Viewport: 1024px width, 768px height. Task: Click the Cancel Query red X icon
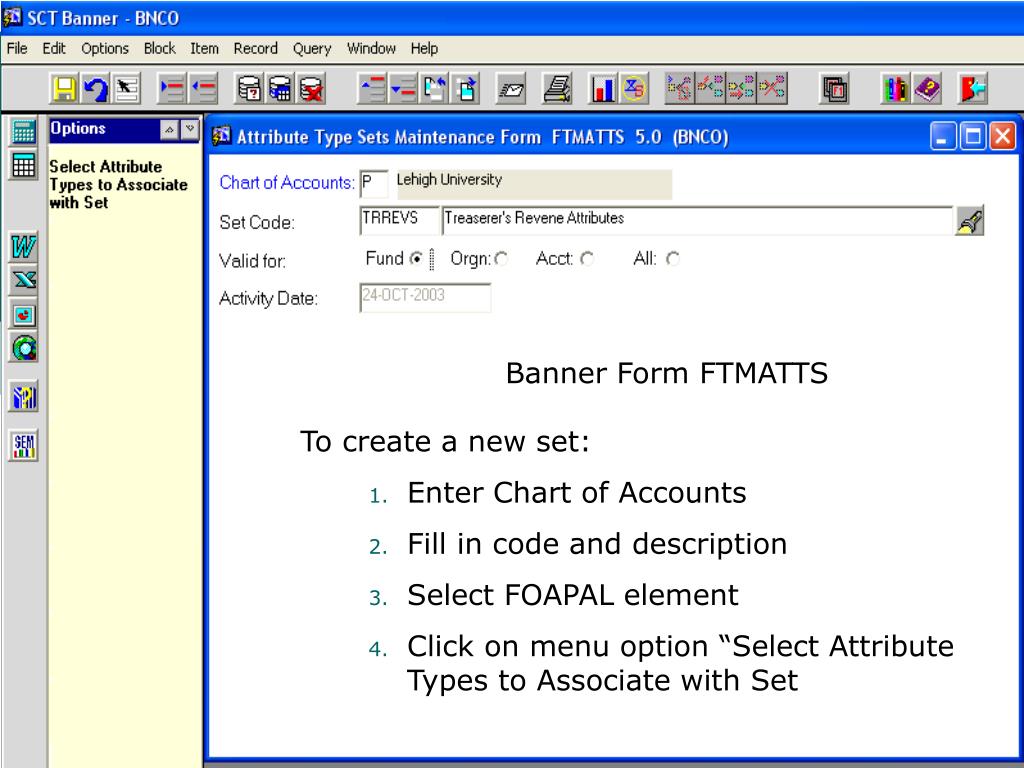(312, 89)
